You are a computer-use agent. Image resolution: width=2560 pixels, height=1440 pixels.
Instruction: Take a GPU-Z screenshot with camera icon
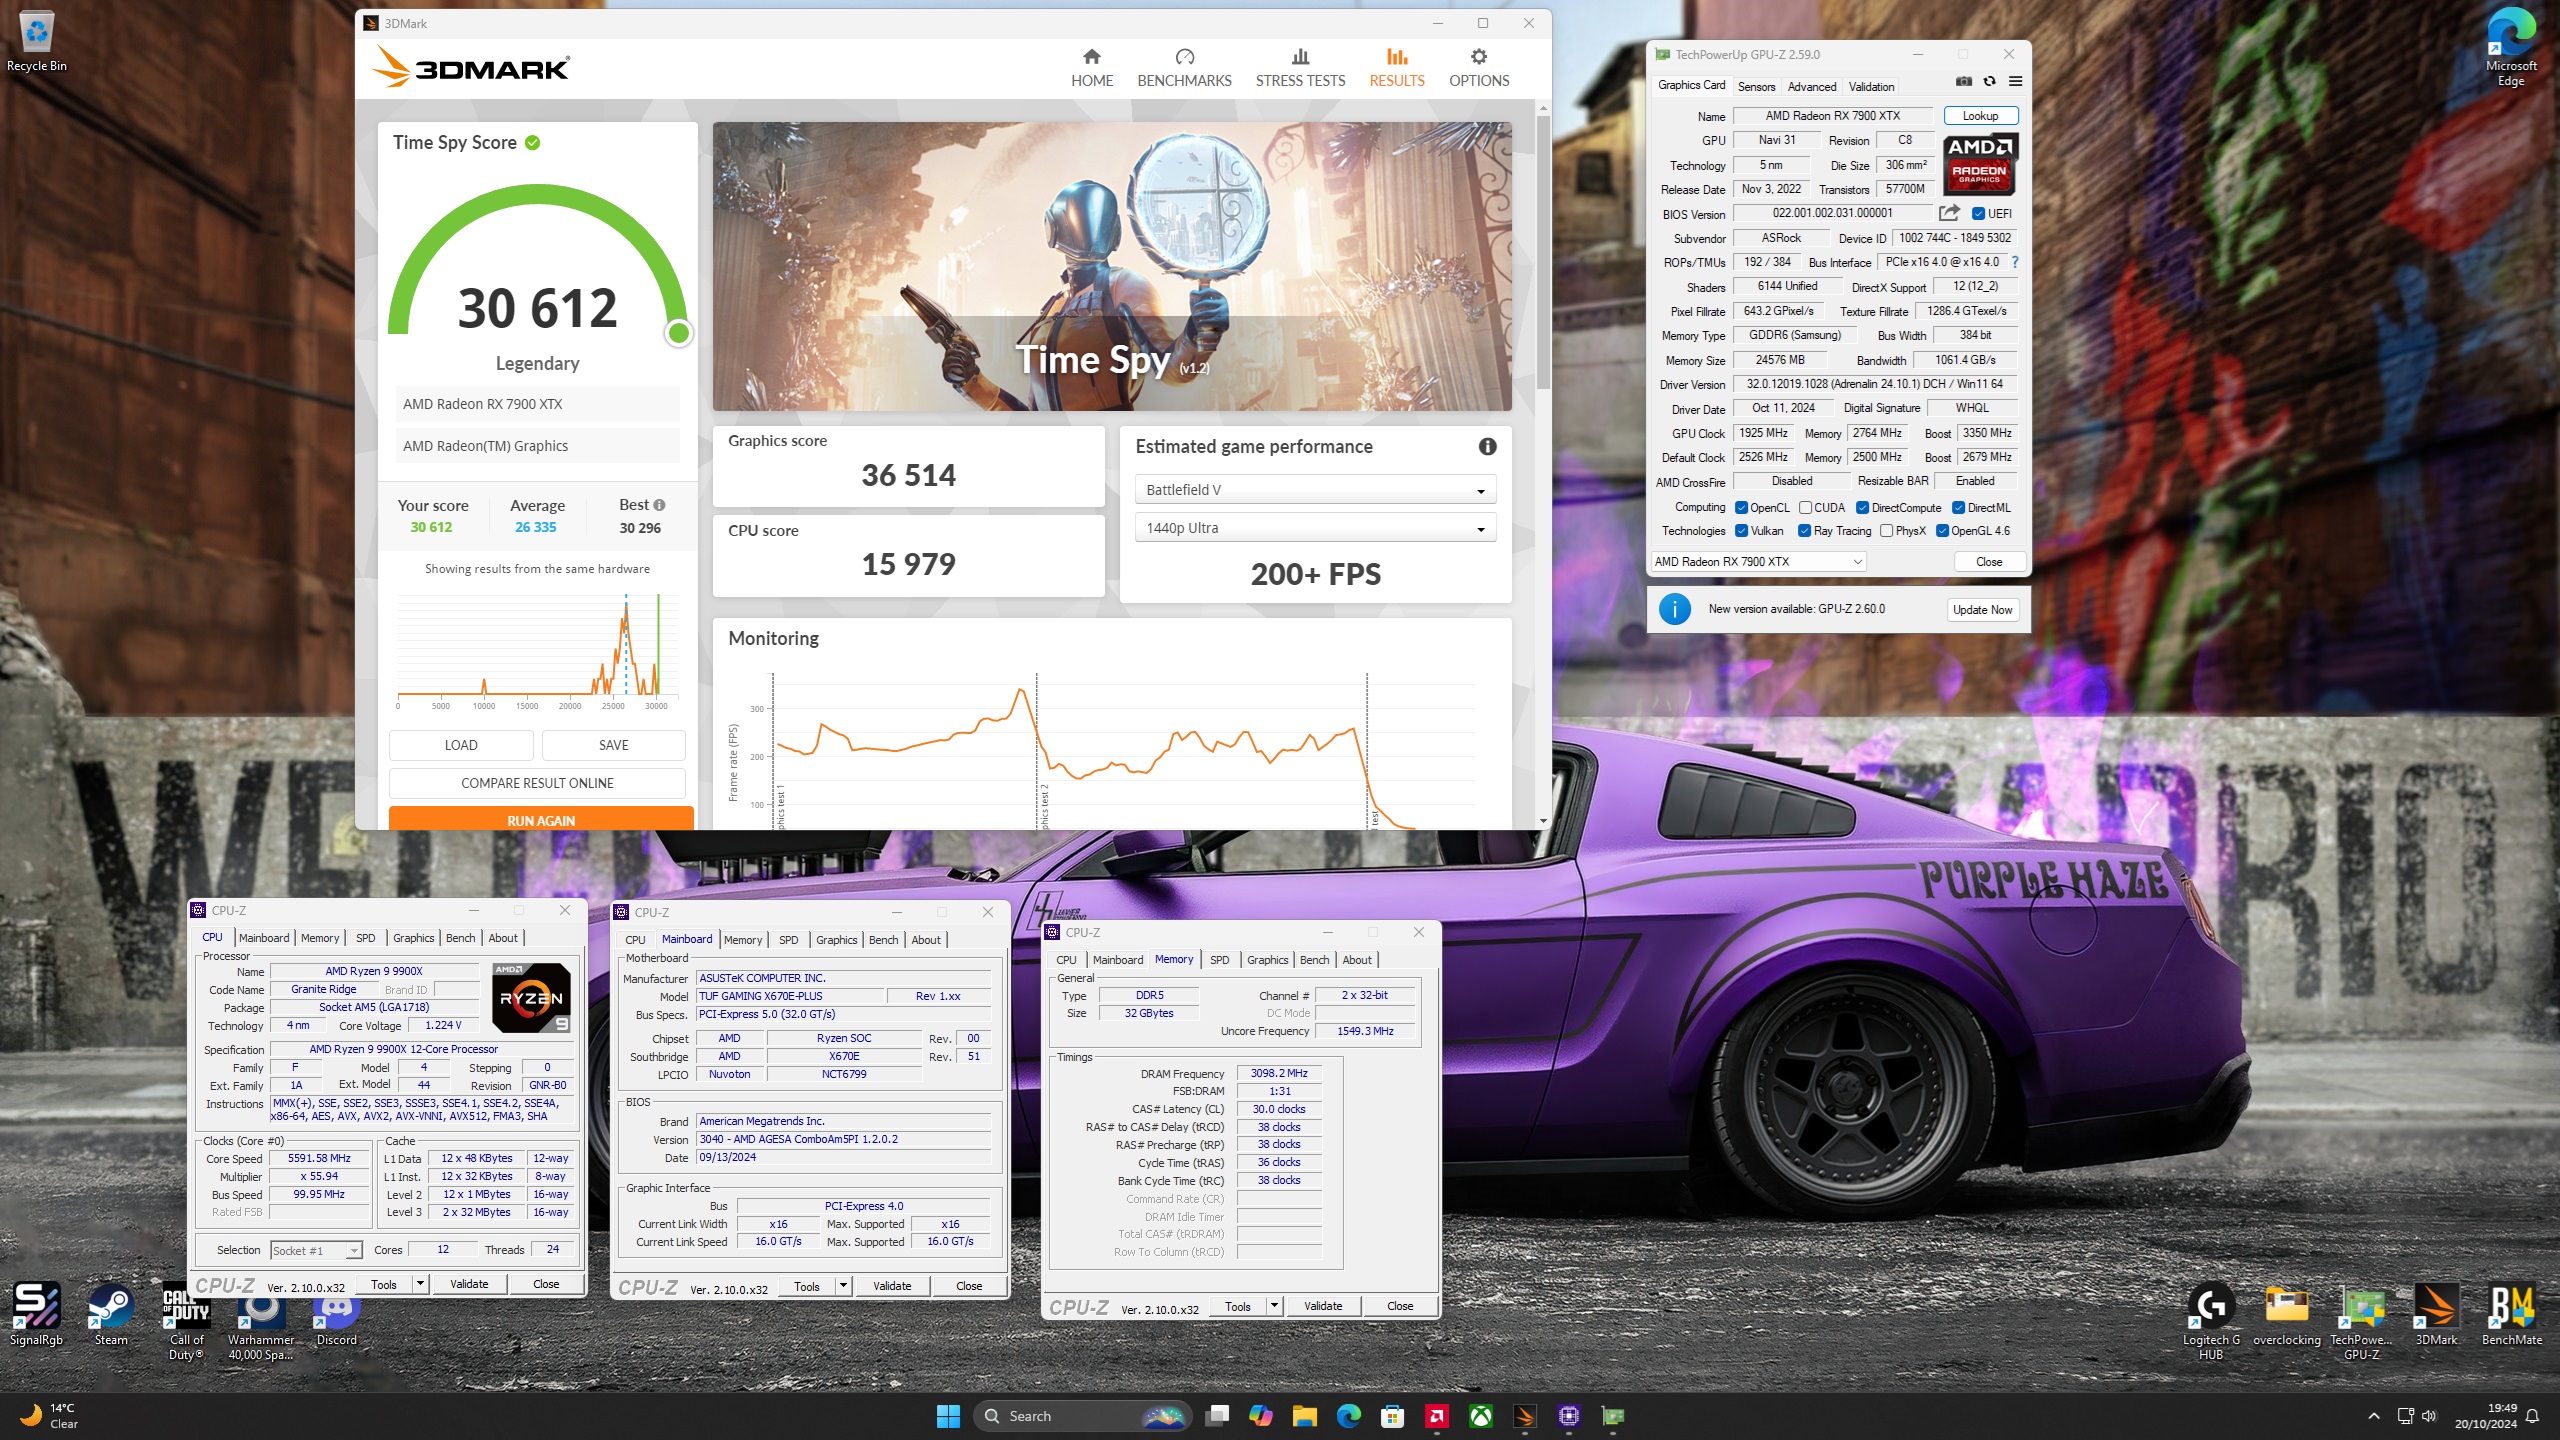click(1963, 82)
